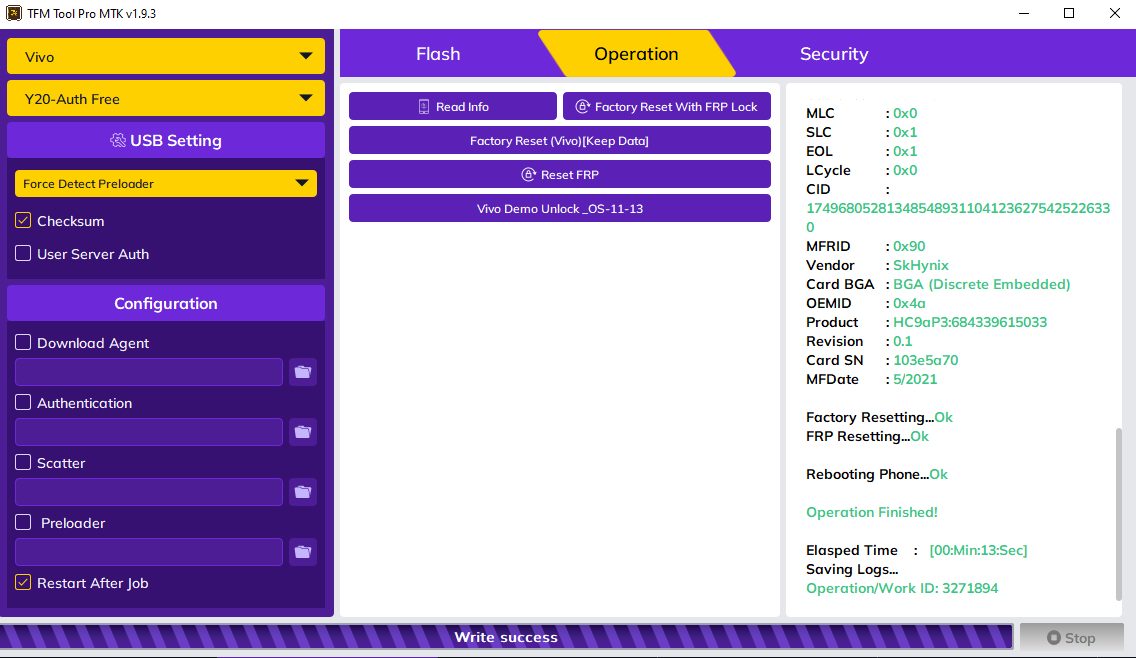Viewport: 1136px width, 658px height.
Task: Click Vivo Demo Unlock _OS-11-13 button
Action: pos(559,209)
